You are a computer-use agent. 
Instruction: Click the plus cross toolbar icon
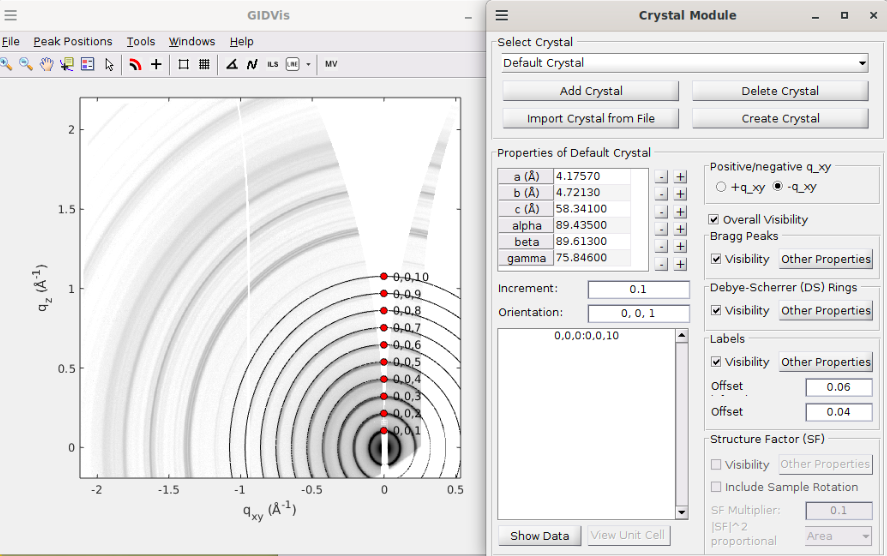[x=156, y=64]
